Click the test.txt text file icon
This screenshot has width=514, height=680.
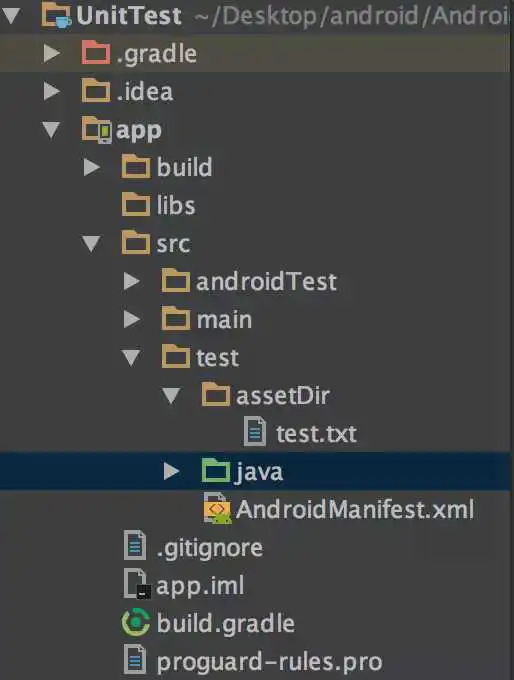255,432
